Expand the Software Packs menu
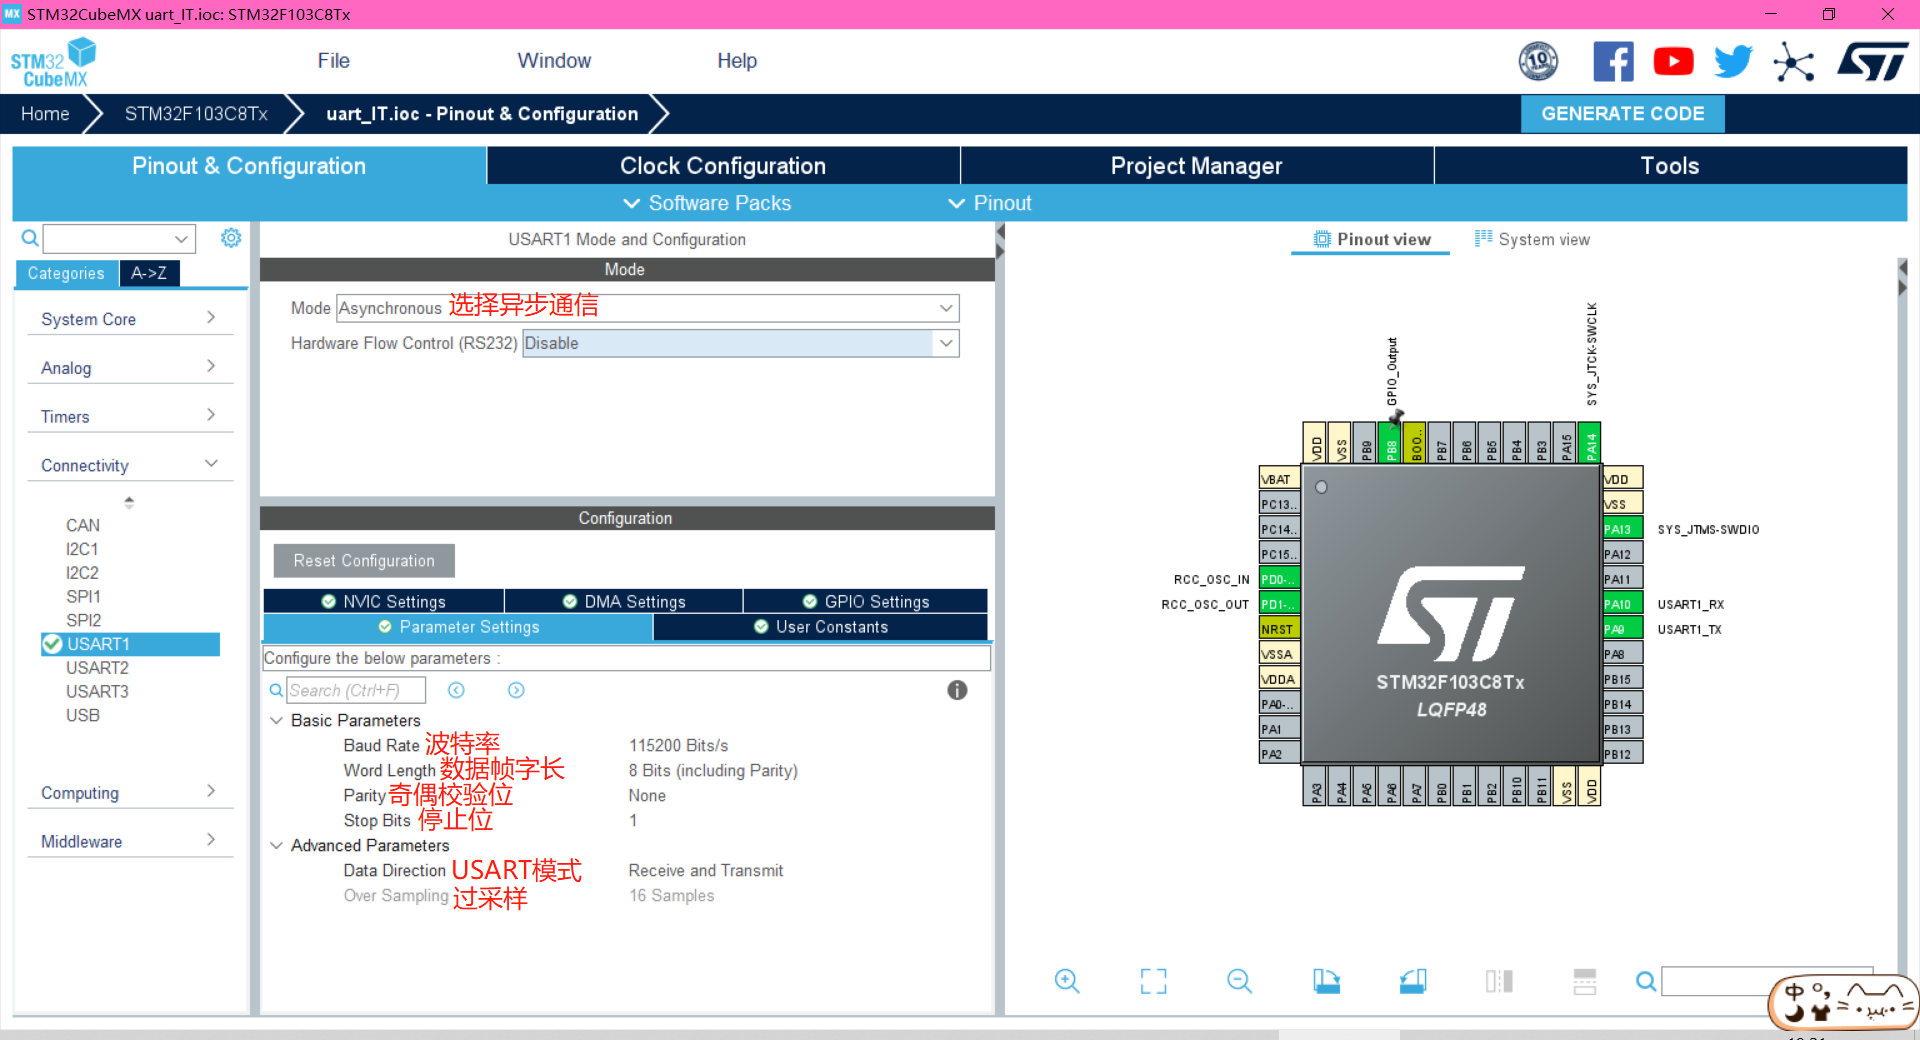 click(x=707, y=203)
